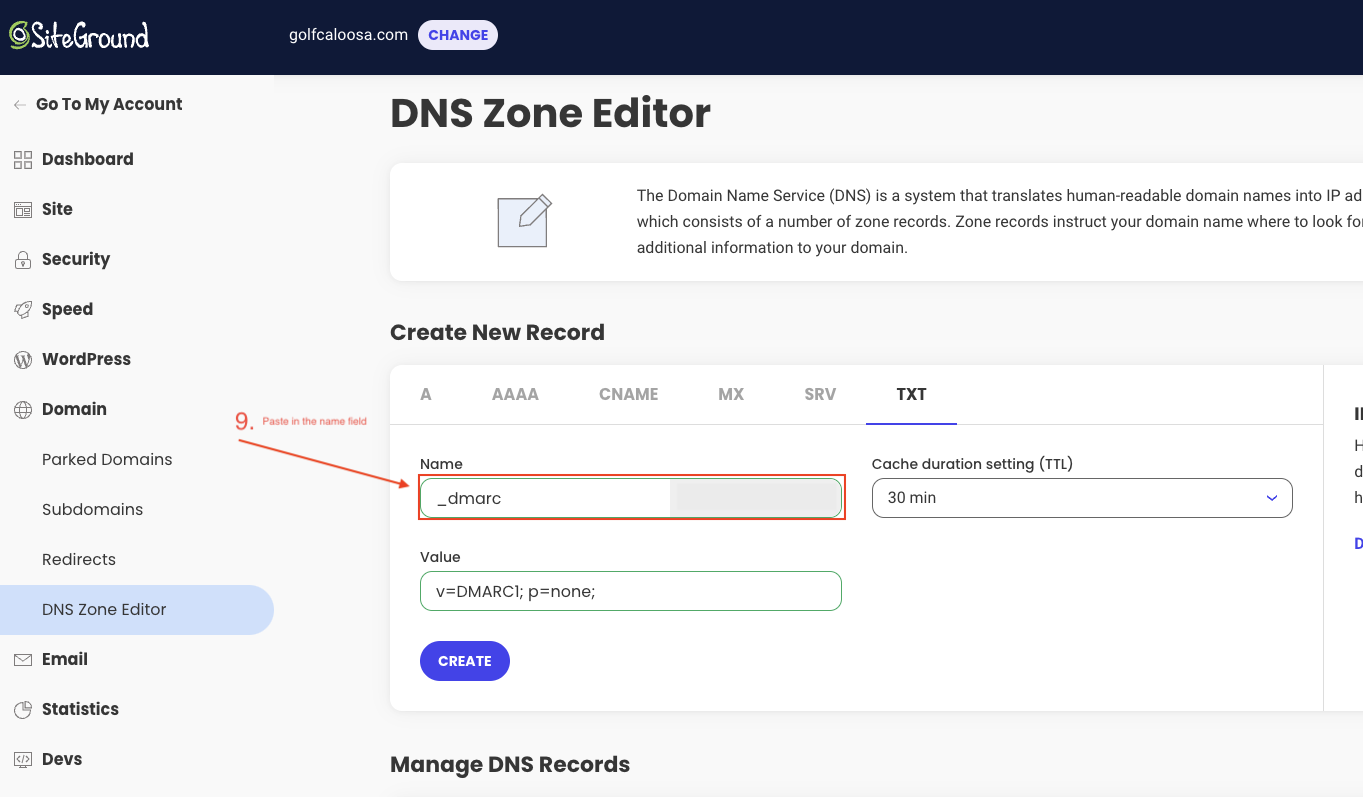Screen dimensions: 1363x797
Task: Open the CNAME record tab
Action: (x=628, y=394)
